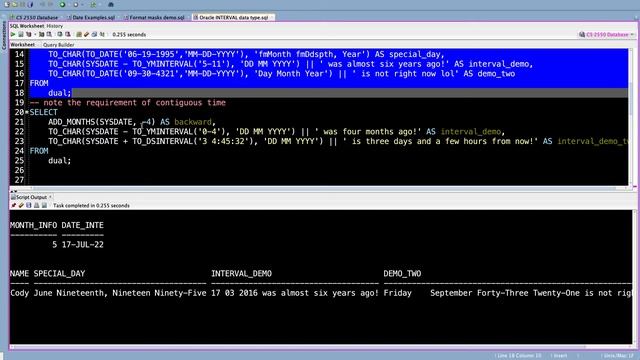Click the green Back navigation icon
This screenshot has width=640, height=360.
tap(62, 4)
